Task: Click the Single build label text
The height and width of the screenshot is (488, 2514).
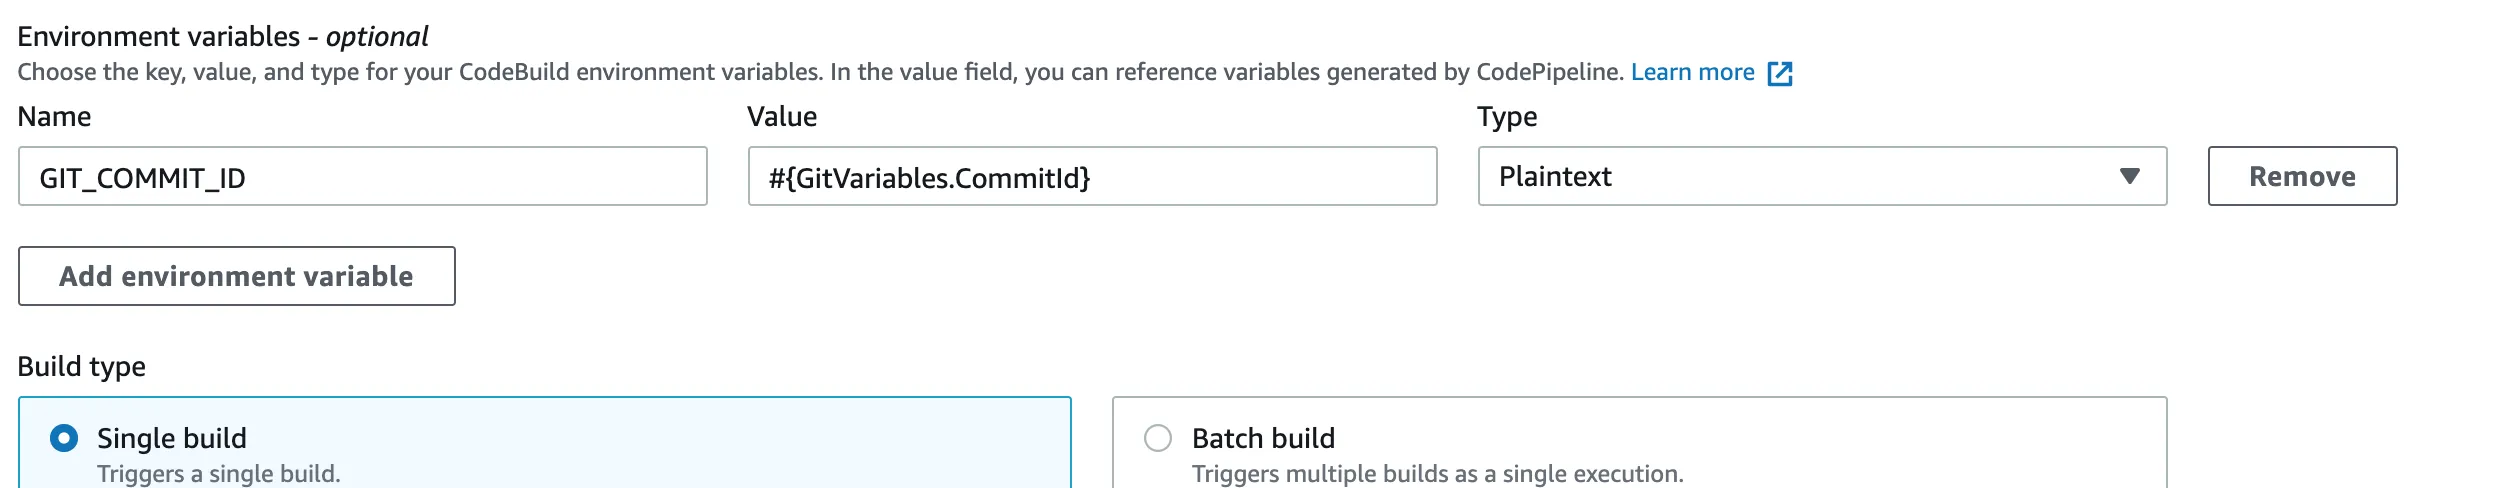Action: point(172,438)
